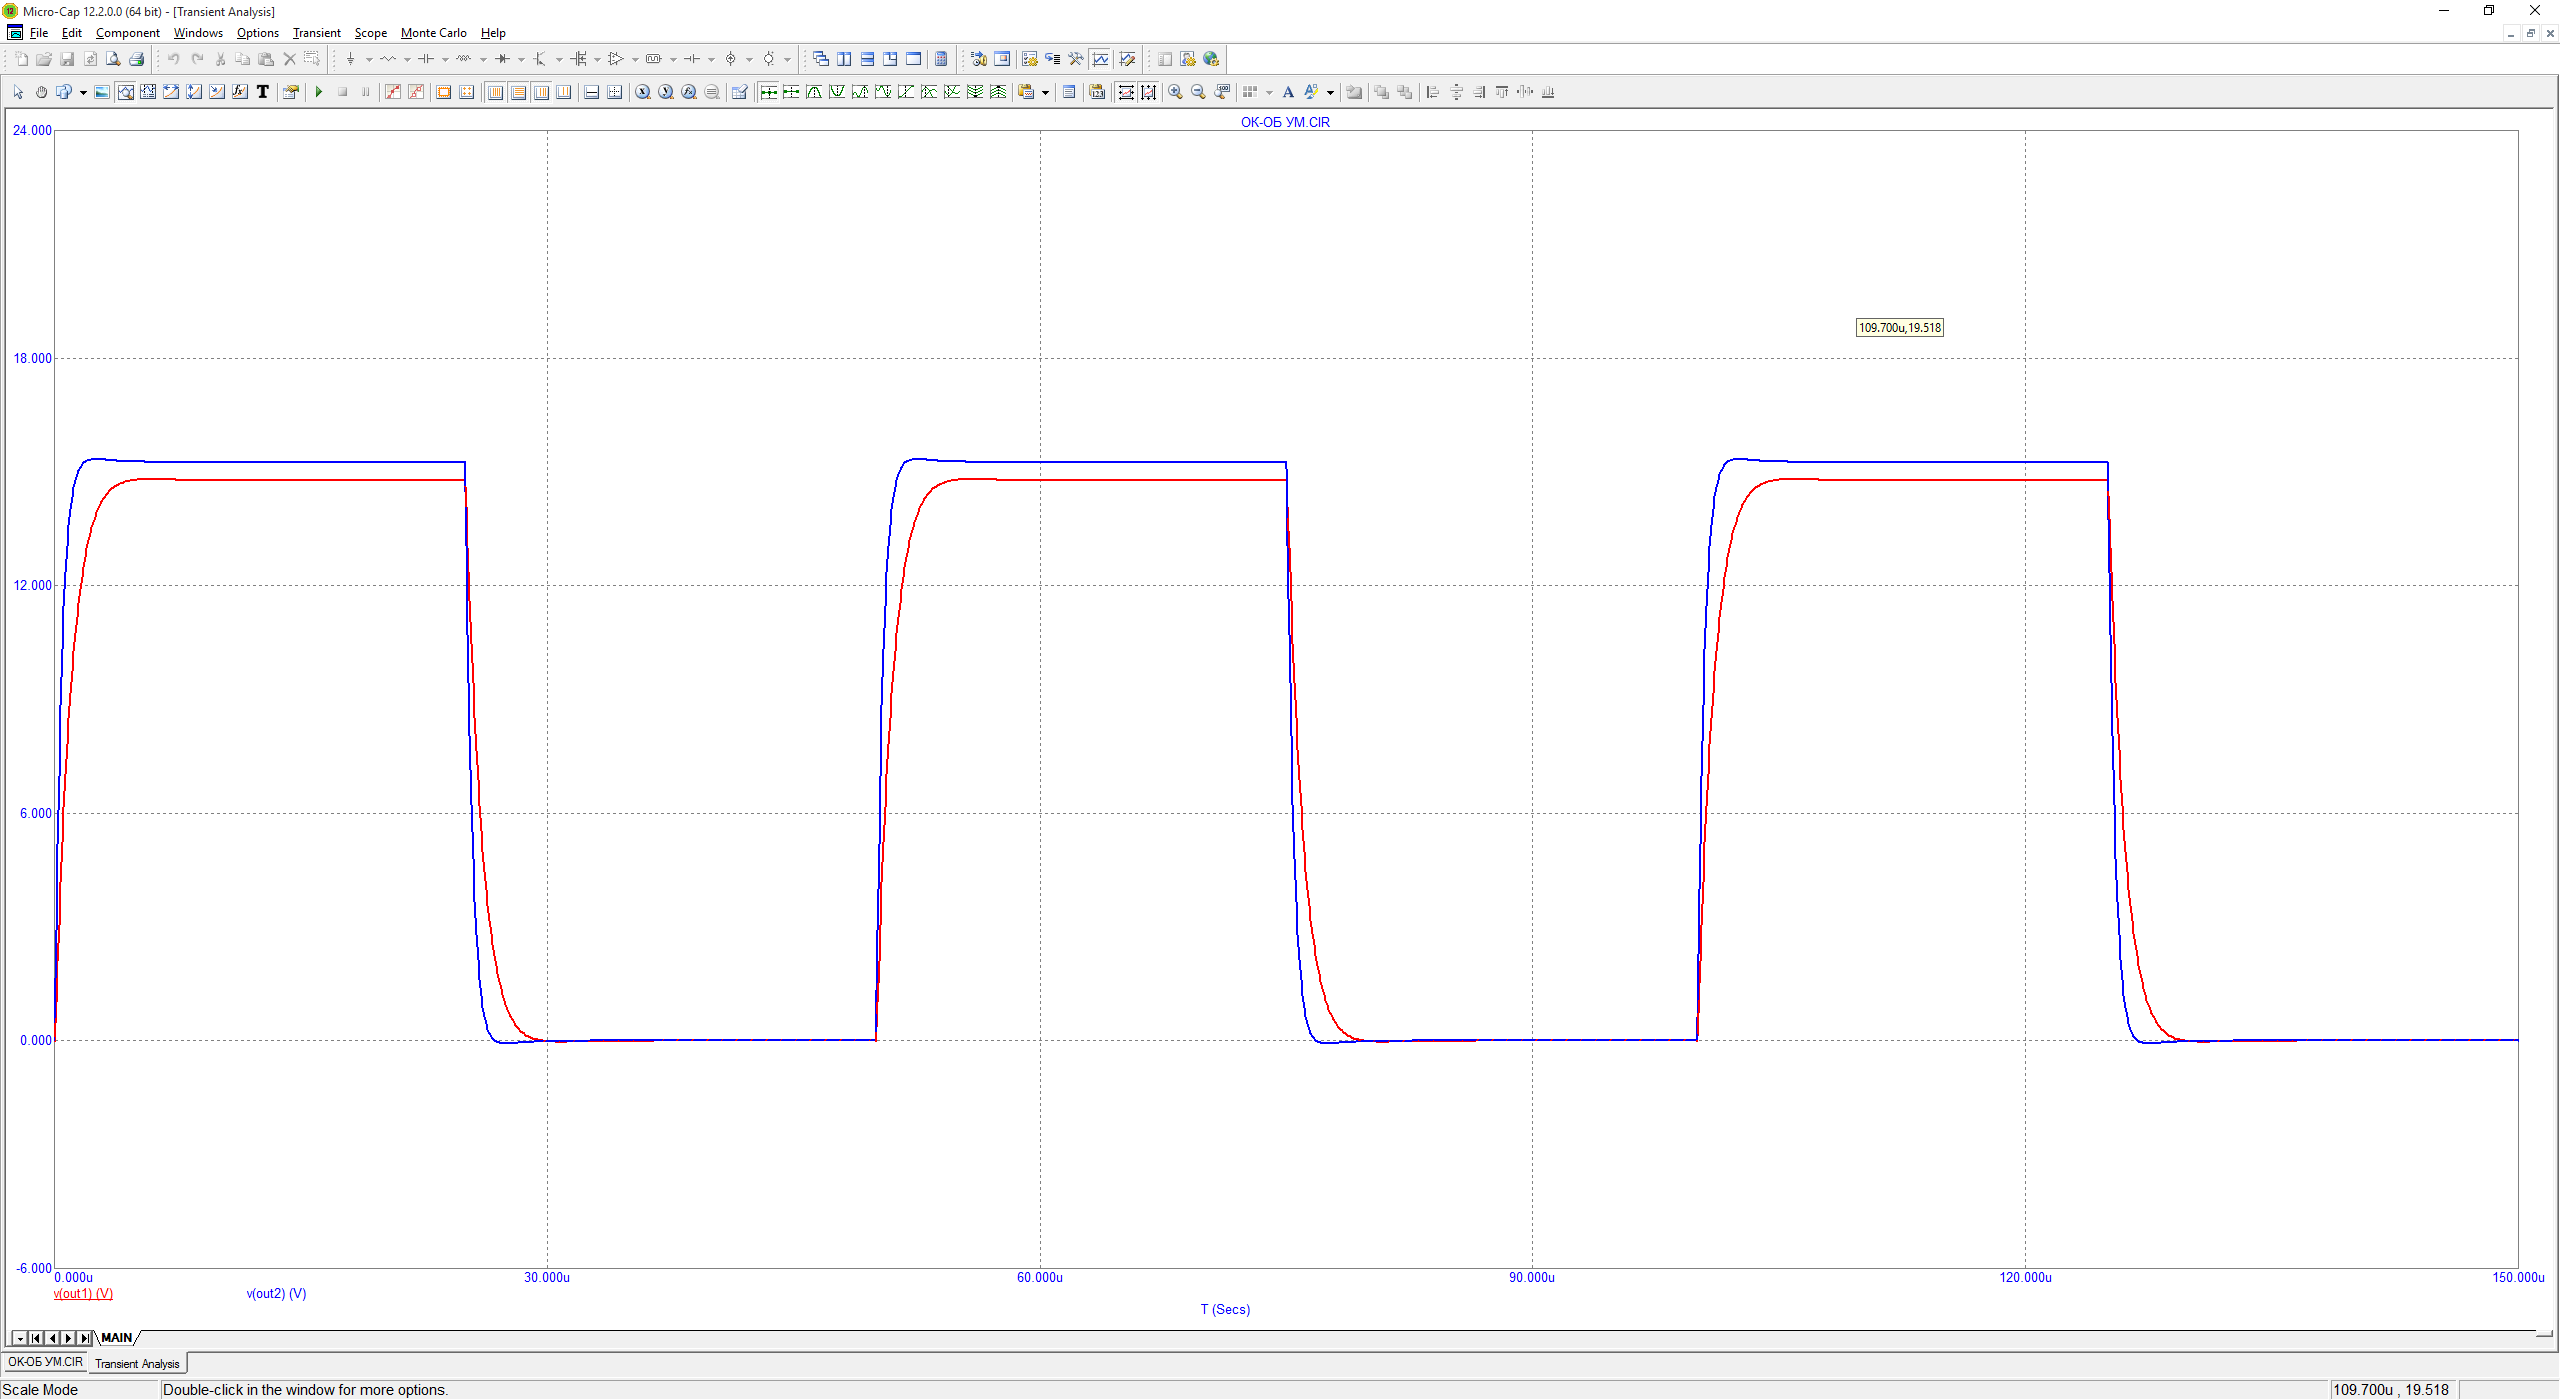
Task: Click the print icon
Action: coord(137,59)
